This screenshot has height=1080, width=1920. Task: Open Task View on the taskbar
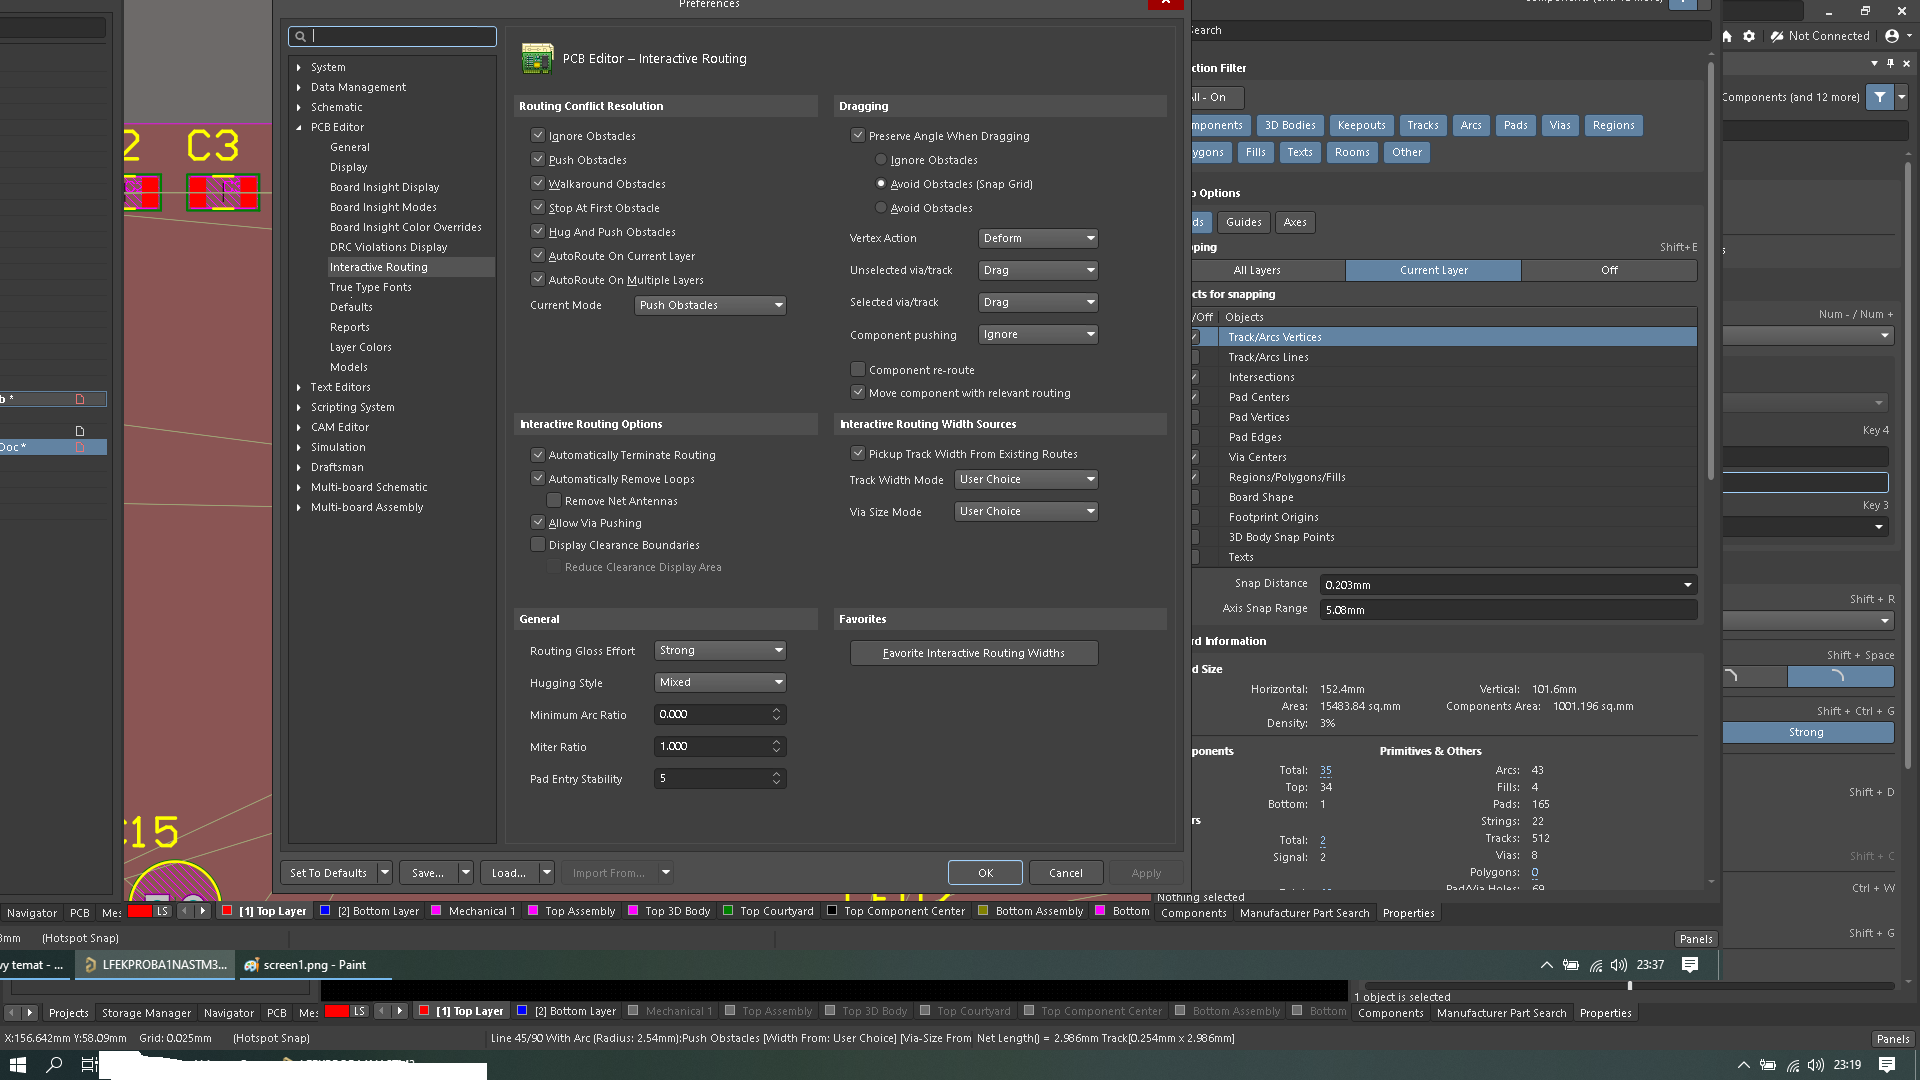coord(89,1065)
